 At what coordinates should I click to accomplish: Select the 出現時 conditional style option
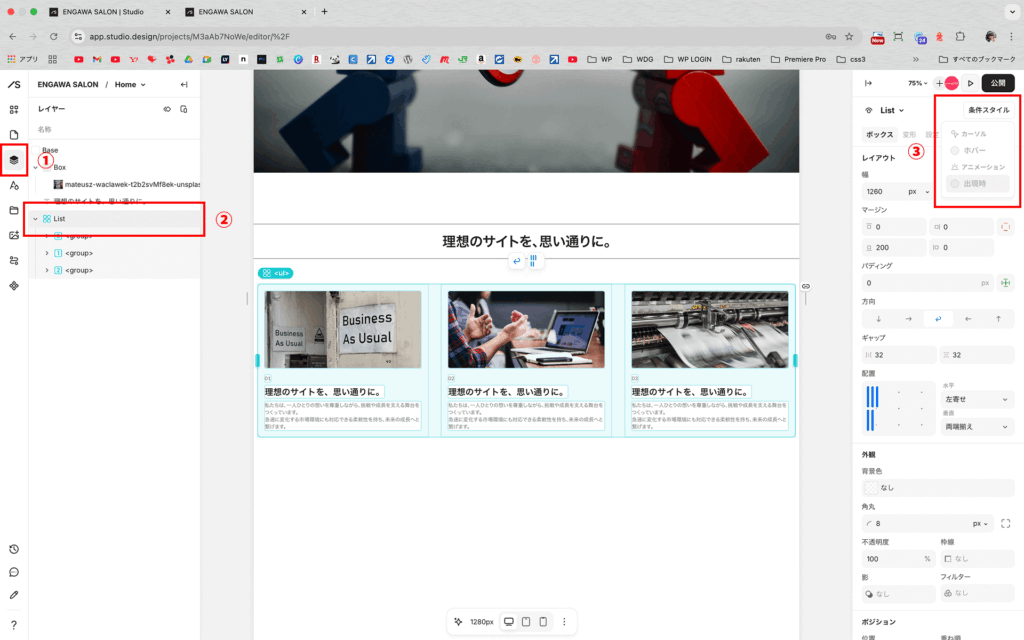(x=973, y=184)
